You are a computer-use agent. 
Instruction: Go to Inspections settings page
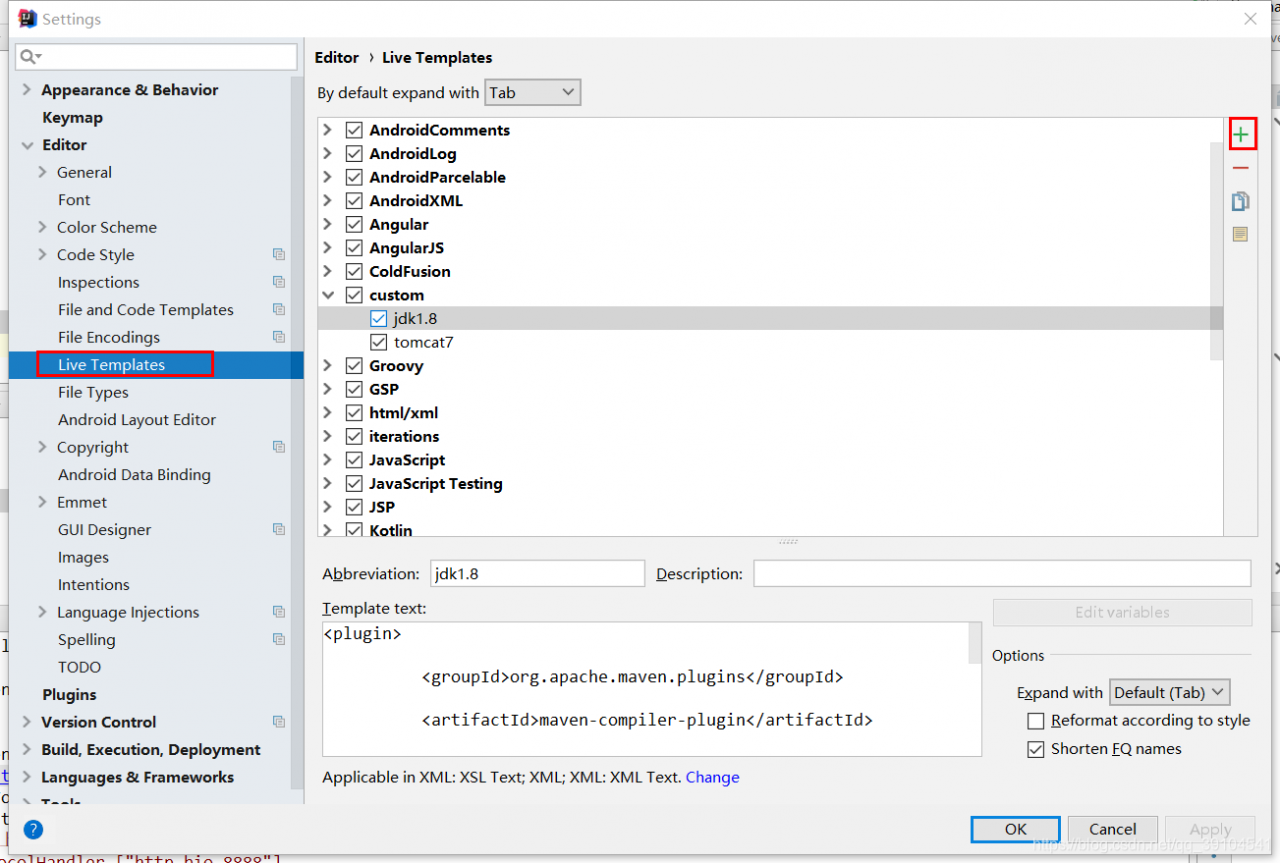98,283
